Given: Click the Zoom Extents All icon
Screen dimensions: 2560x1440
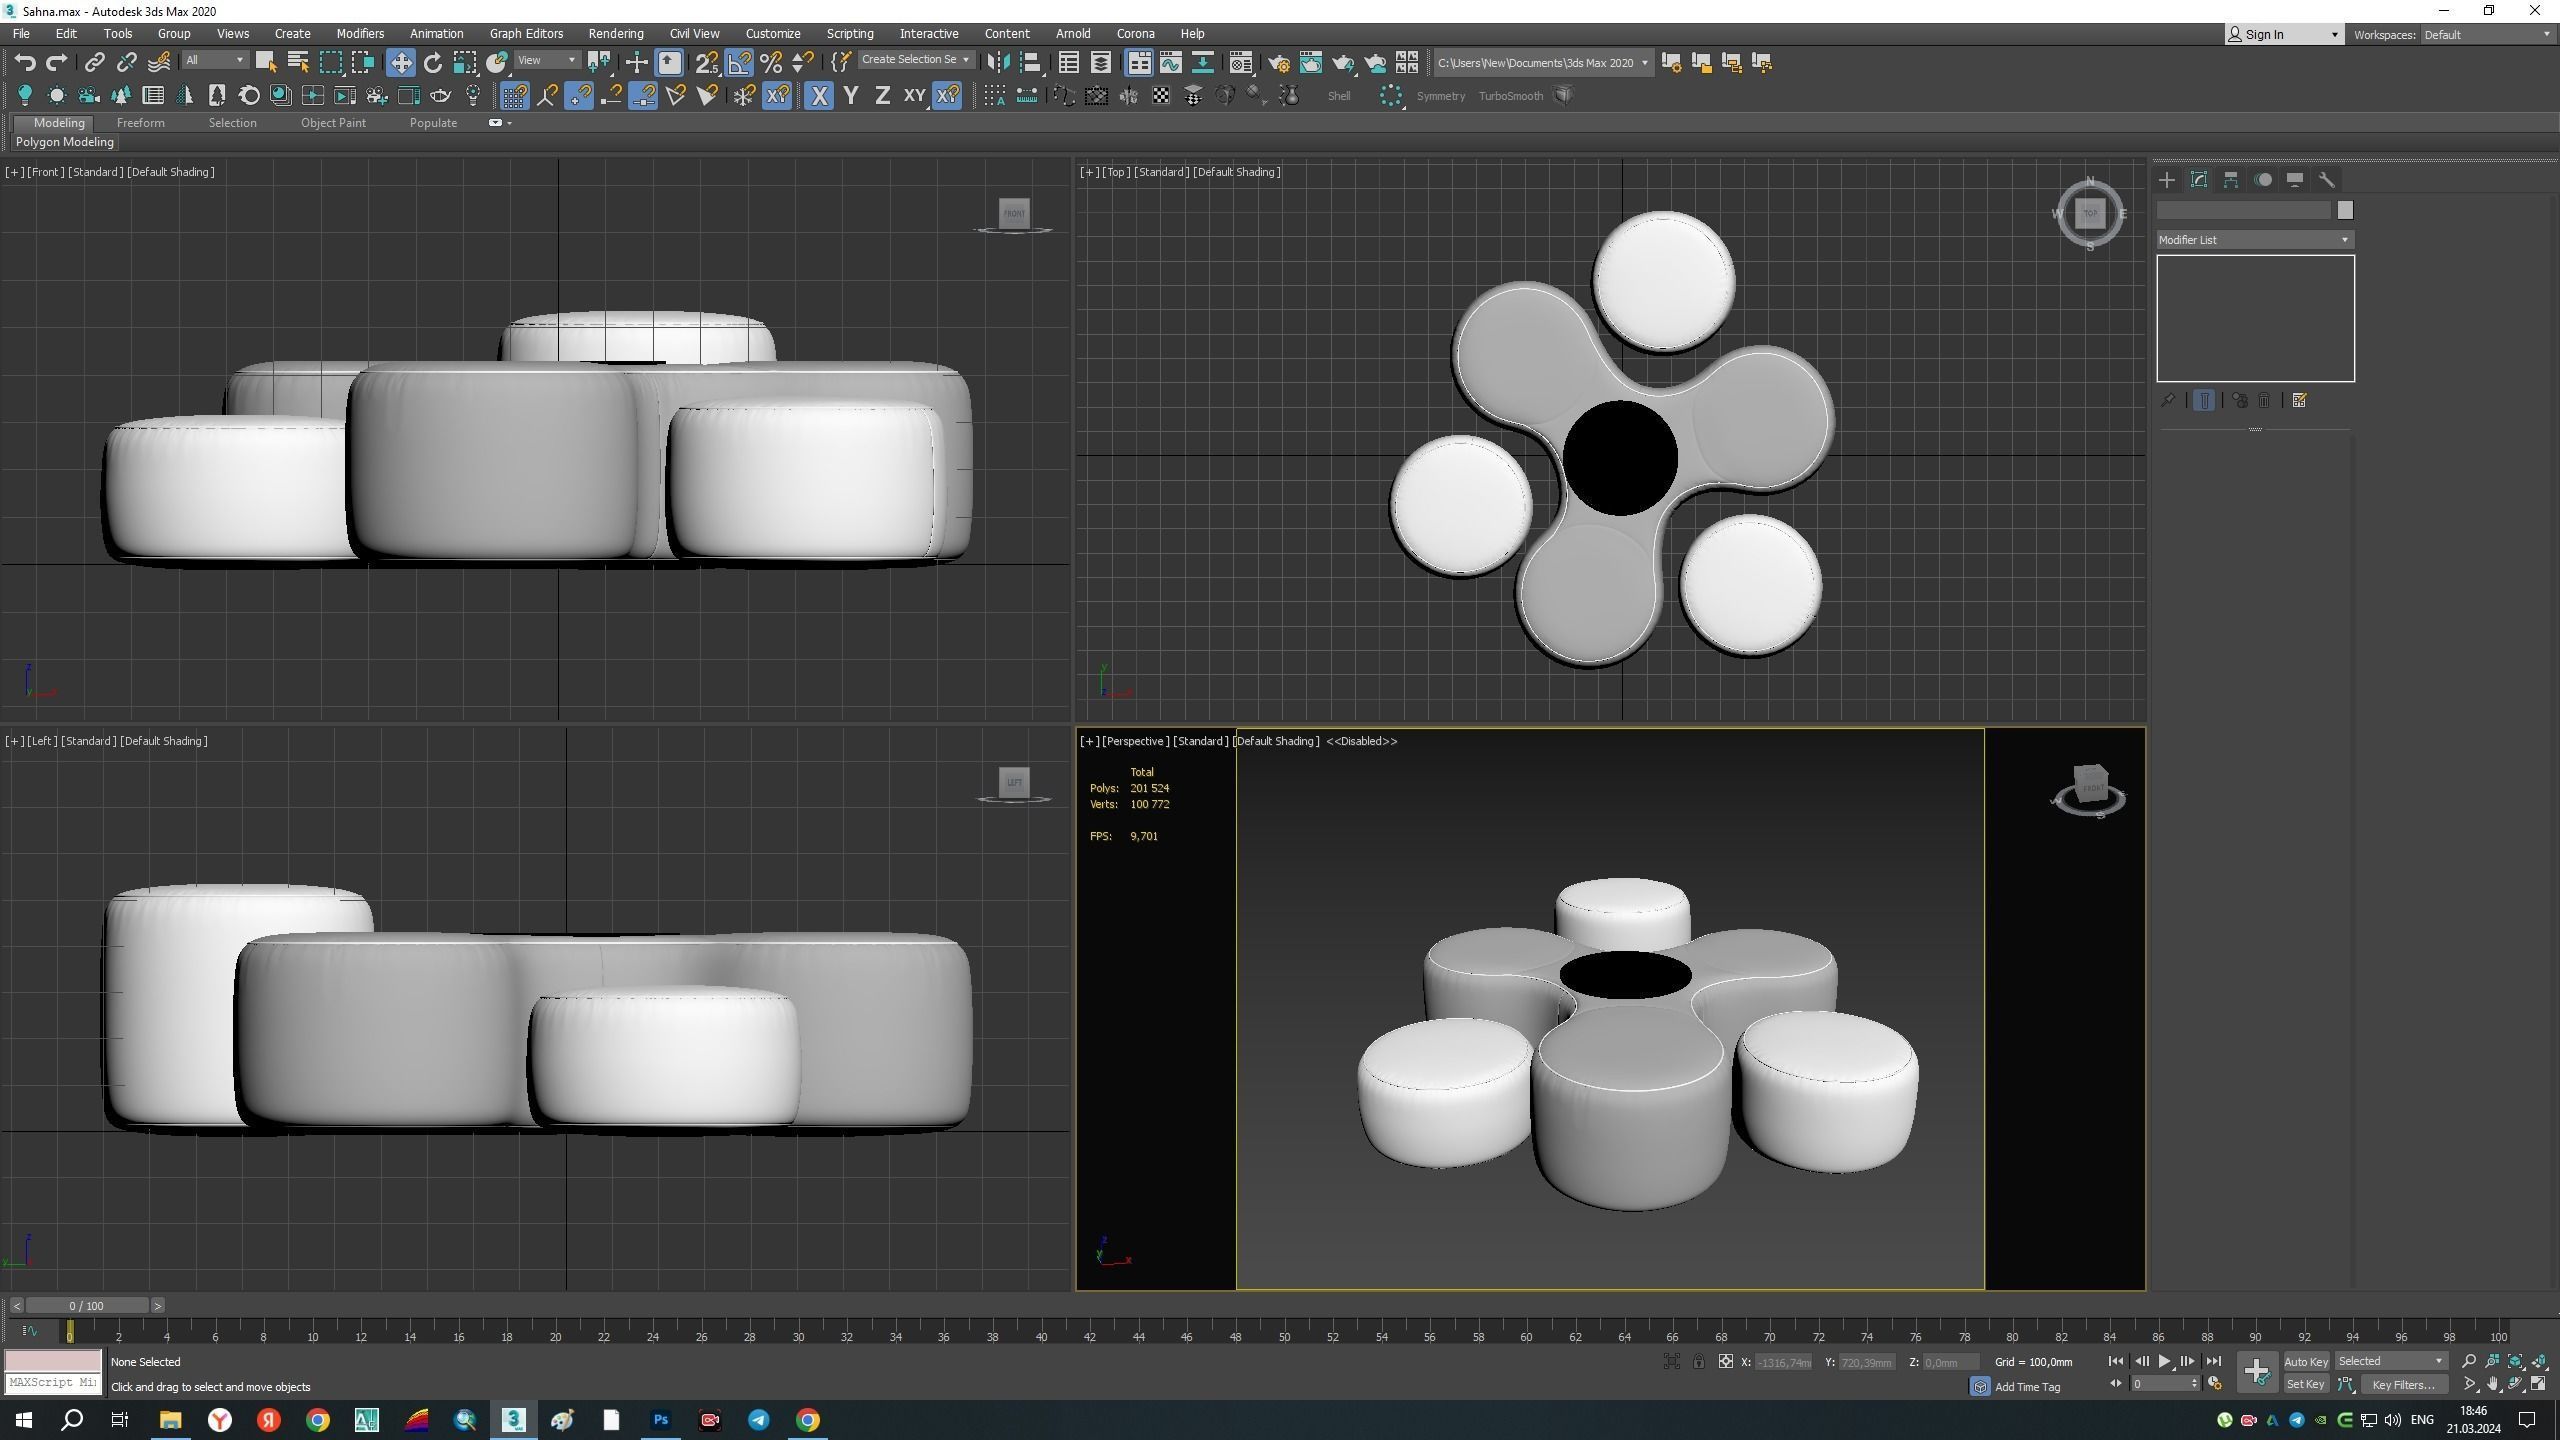Looking at the screenshot, I should click(2539, 1362).
